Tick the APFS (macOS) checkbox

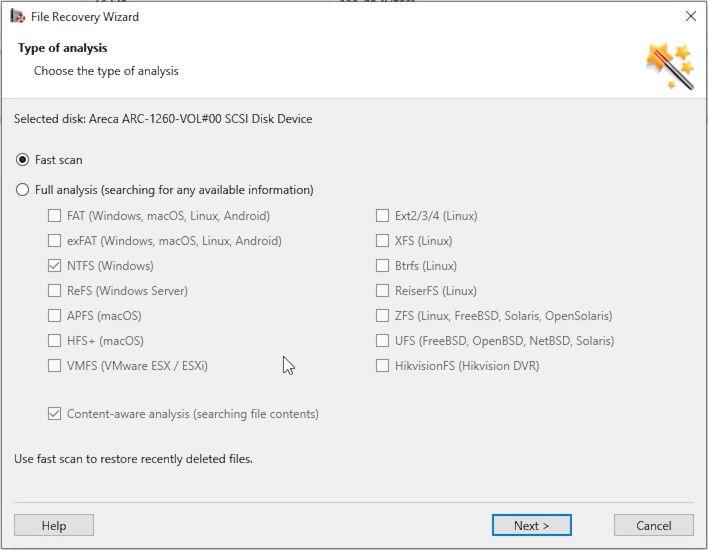(55, 316)
